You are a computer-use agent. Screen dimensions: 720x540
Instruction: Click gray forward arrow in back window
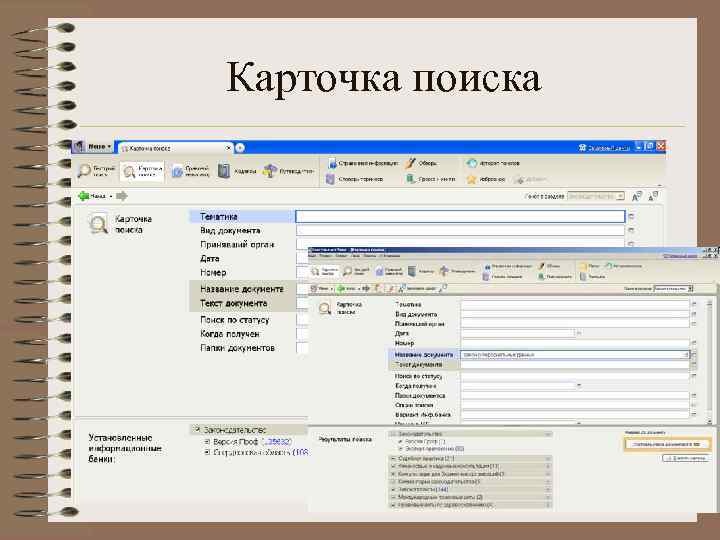point(122,196)
